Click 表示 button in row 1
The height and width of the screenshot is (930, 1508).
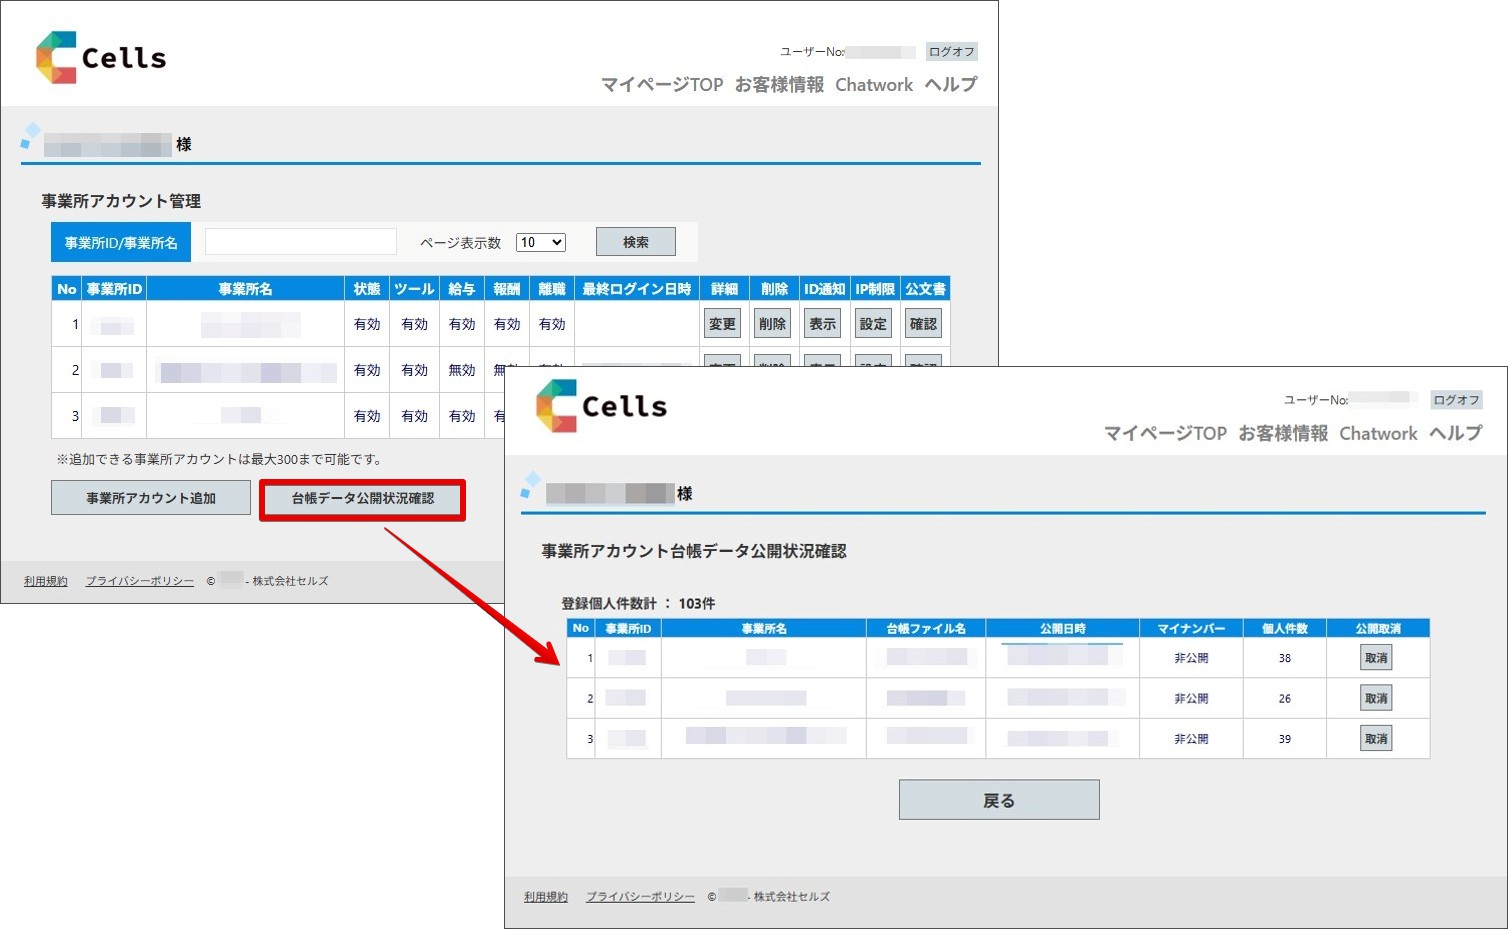click(x=822, y=324)
